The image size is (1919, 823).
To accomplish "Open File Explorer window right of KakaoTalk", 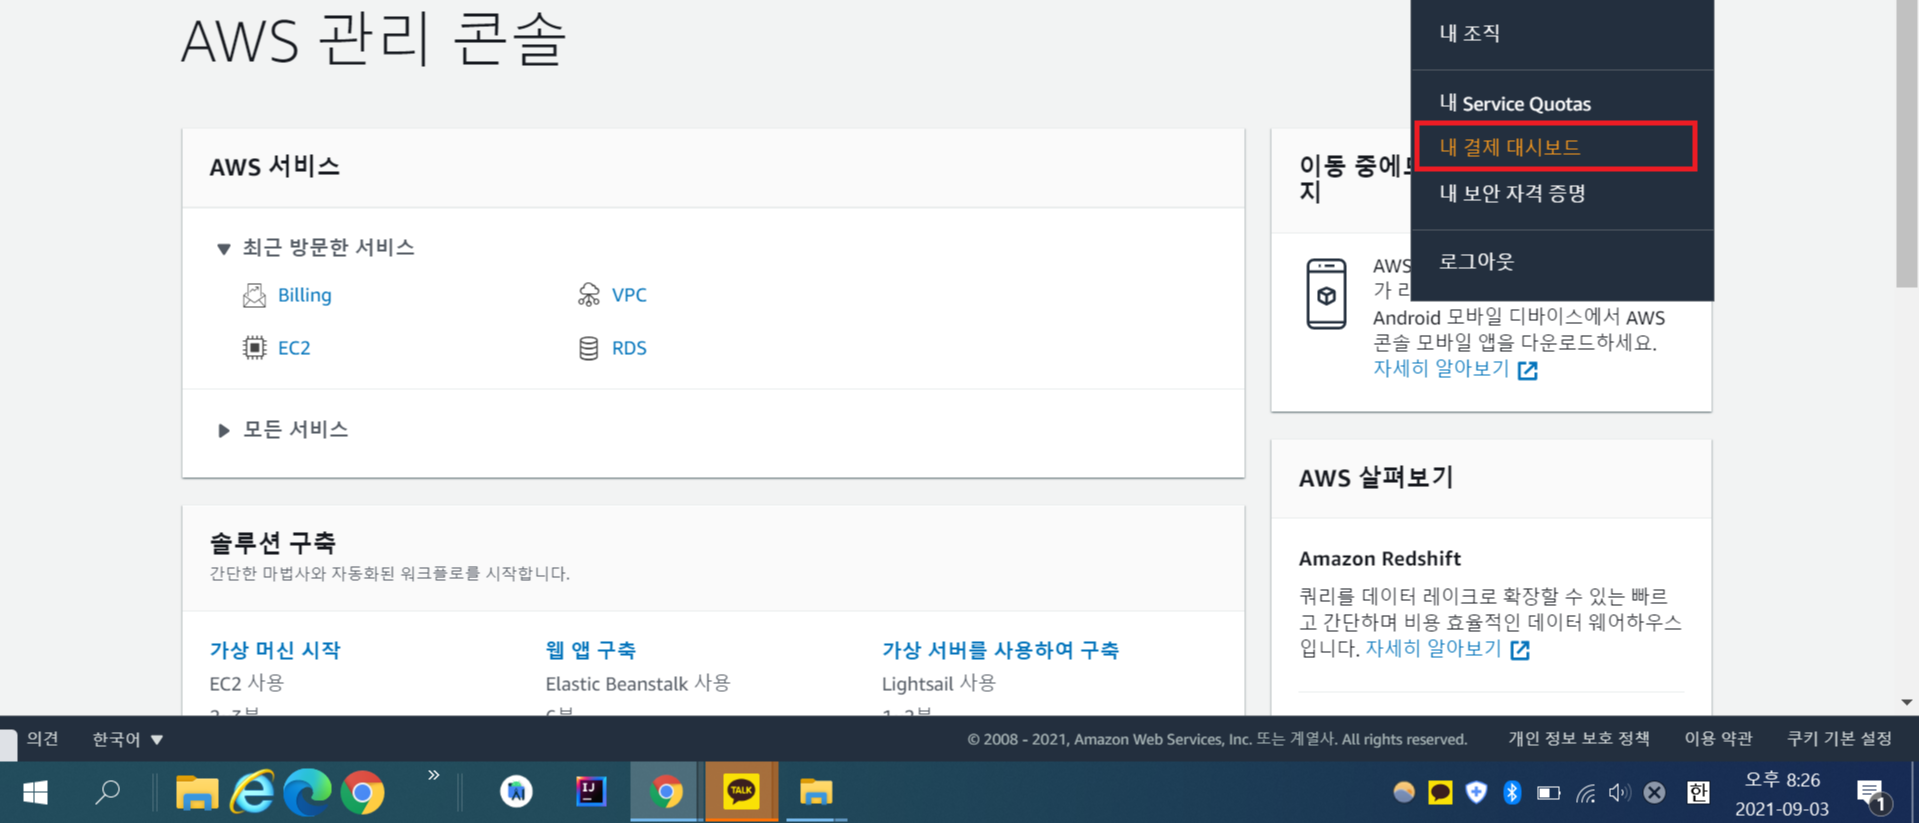I will 816,792.
